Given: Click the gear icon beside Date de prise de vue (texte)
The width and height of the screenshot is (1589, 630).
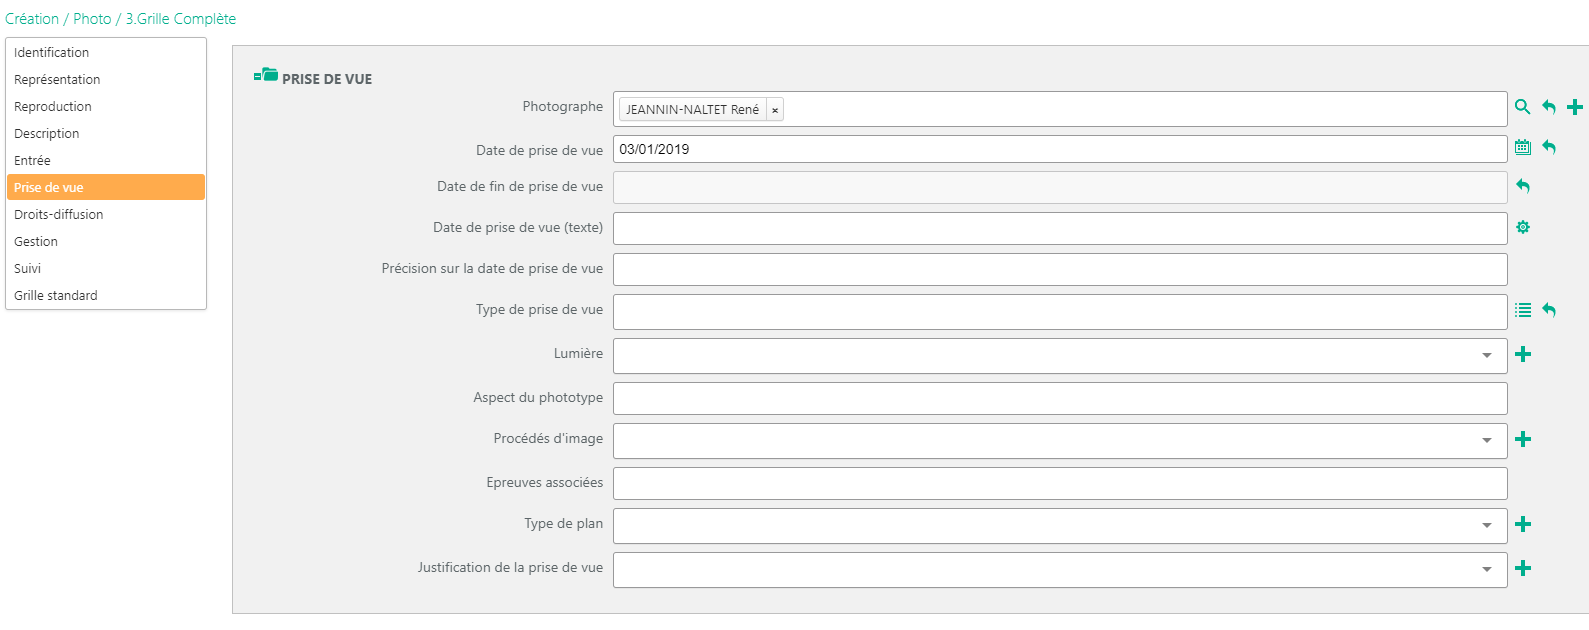Looking at the screenshot, I should coord(1523,228).
